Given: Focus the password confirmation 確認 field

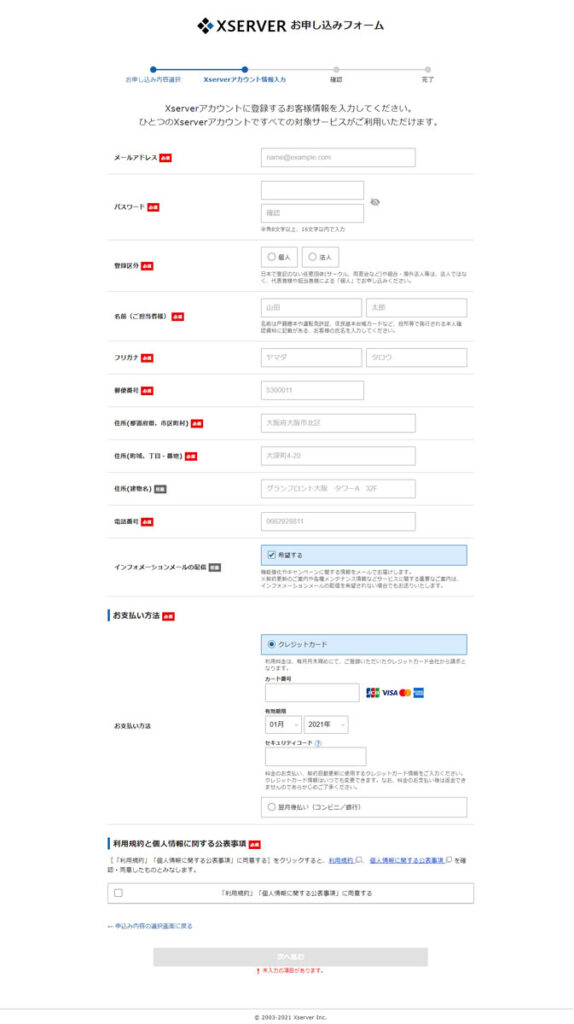Looking at the screenshot, I should coord(312,213).
